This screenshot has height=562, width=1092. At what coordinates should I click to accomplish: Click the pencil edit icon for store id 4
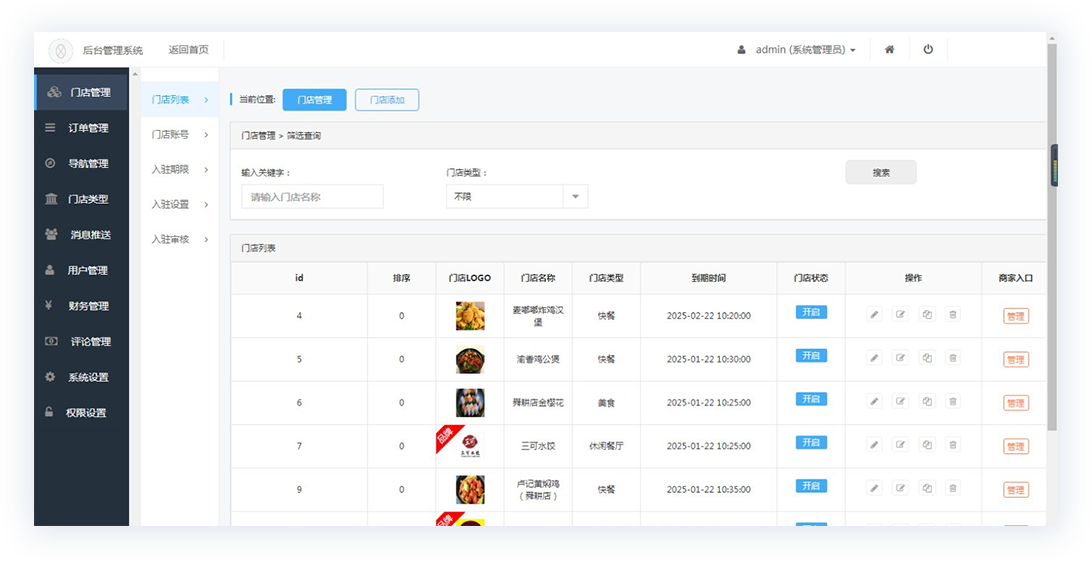pos(874,315)
